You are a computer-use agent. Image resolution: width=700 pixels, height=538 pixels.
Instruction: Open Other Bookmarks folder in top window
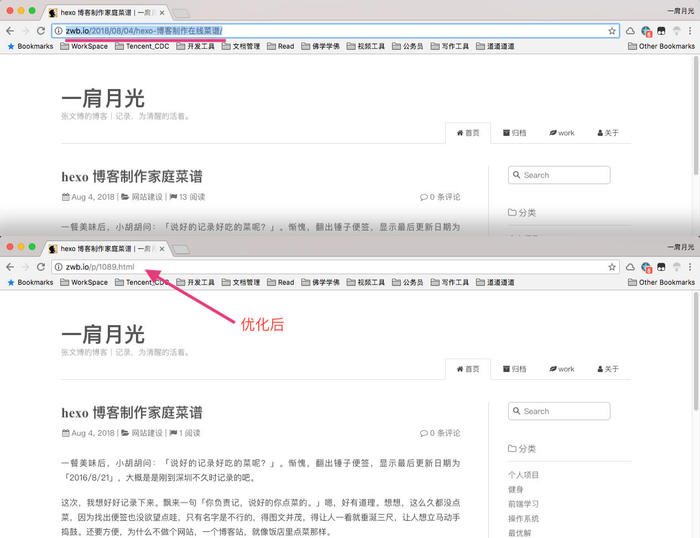661,46
